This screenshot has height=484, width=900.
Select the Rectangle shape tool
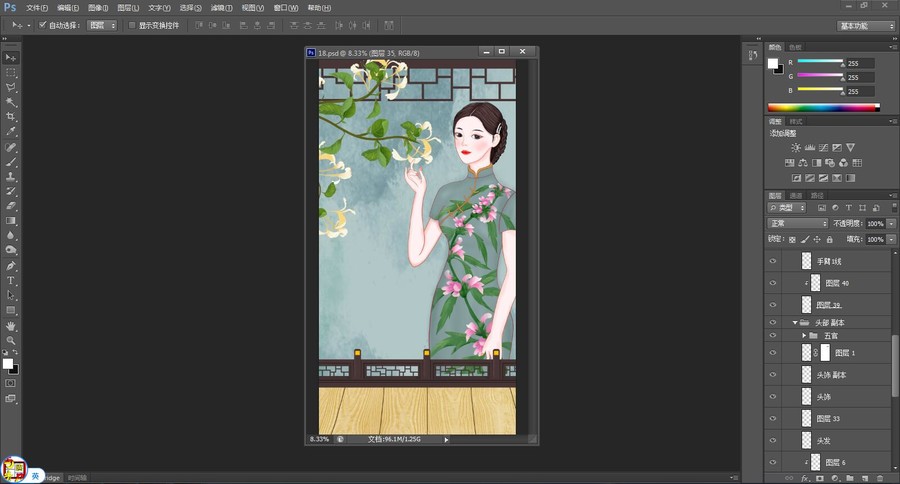[10, 310]
